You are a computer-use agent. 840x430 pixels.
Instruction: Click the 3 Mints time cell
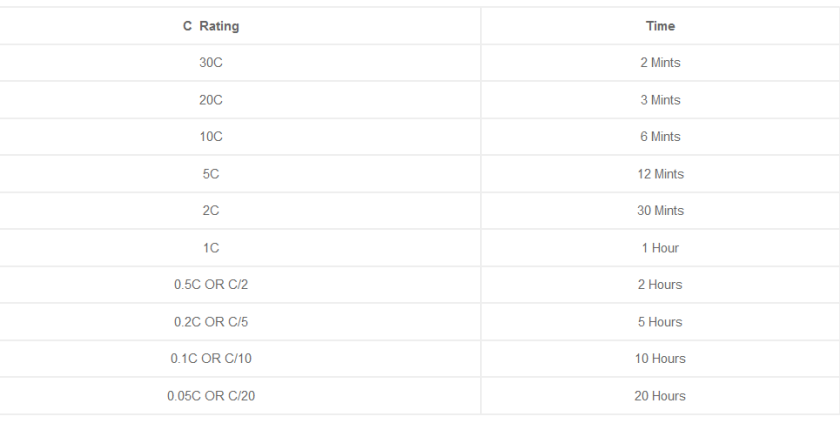click(660, 100)
